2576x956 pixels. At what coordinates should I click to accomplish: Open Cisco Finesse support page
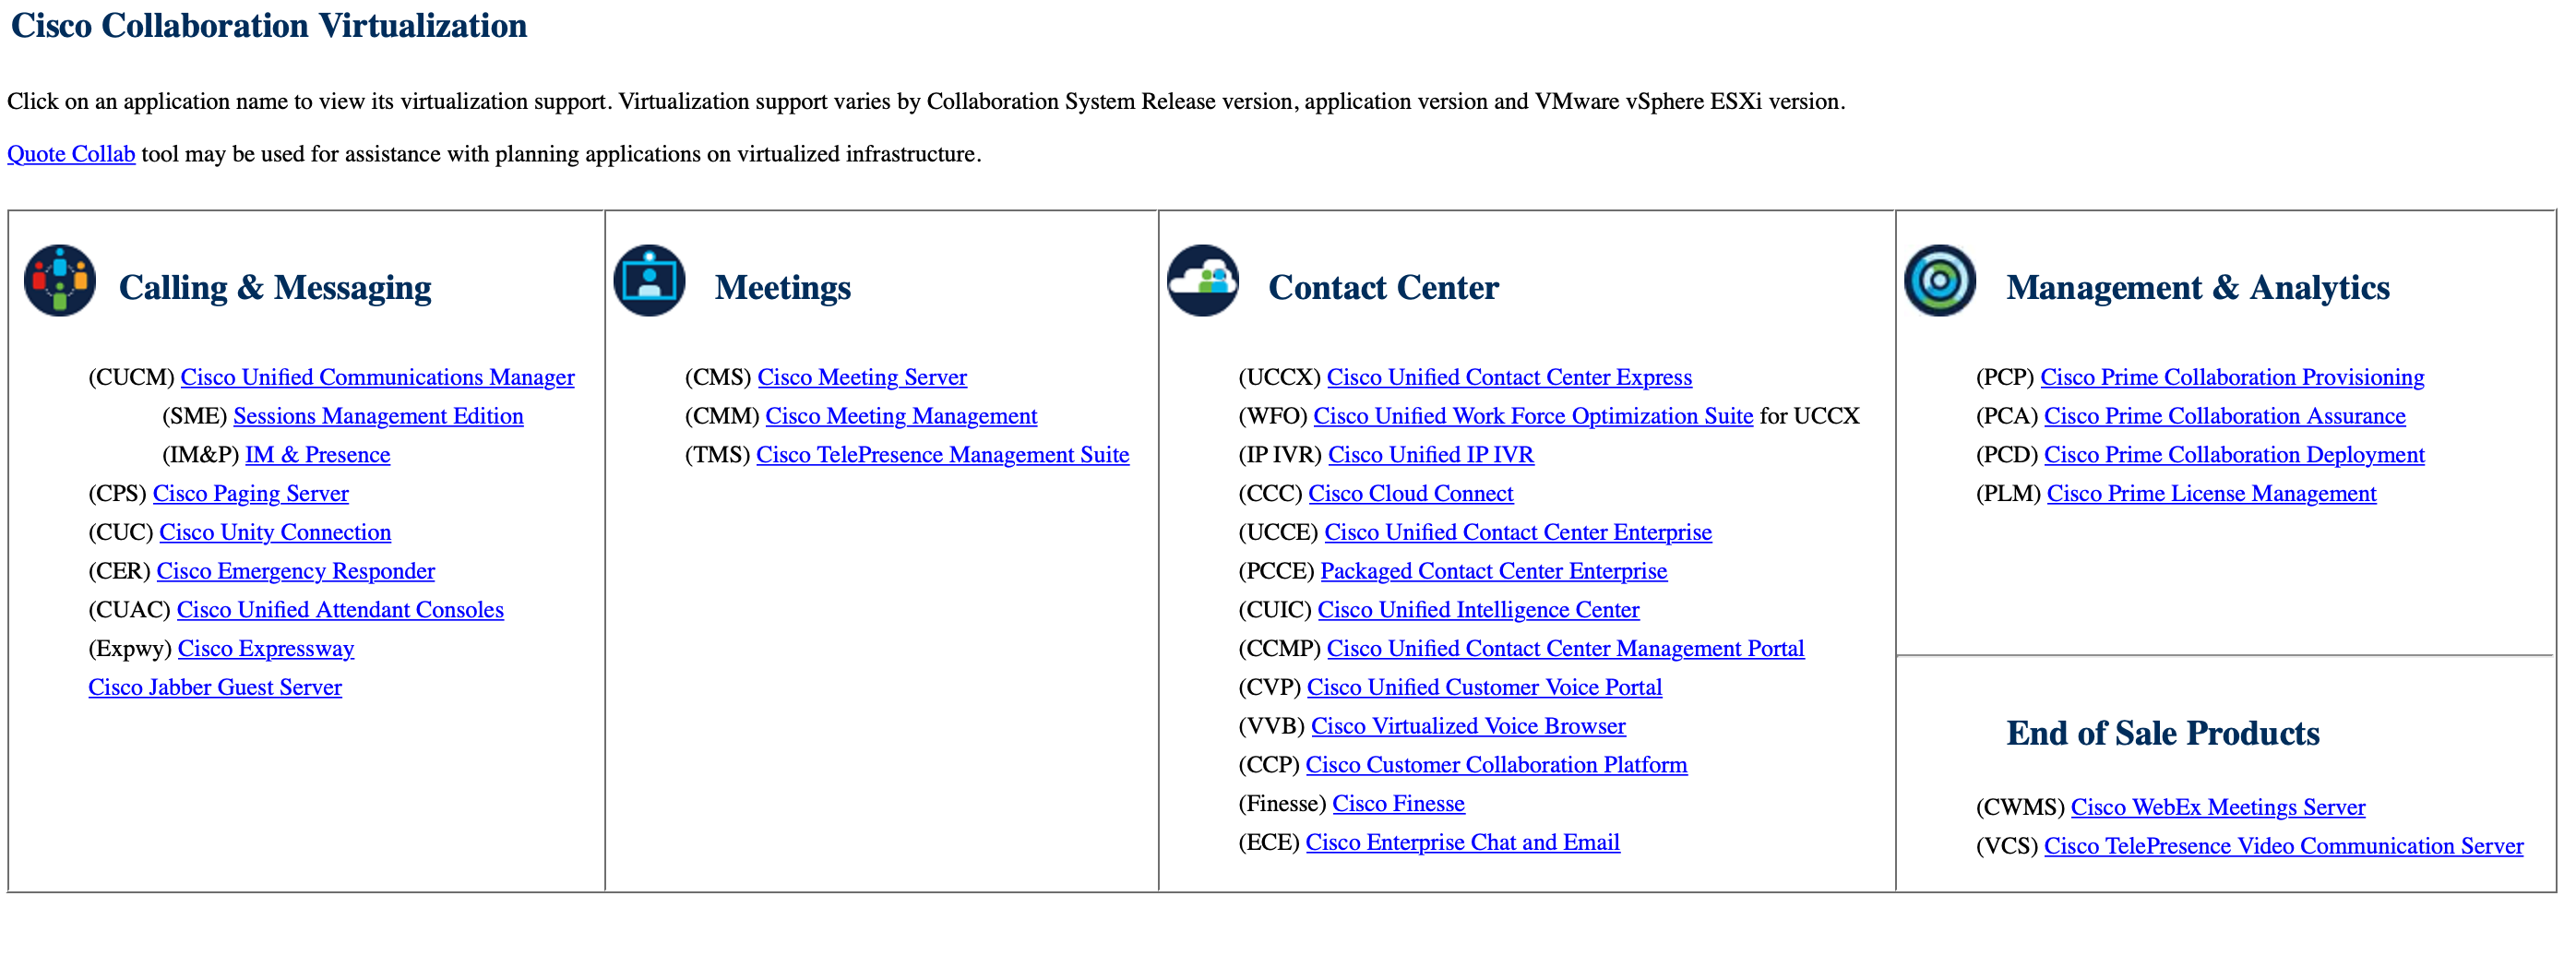(1398, 803)
